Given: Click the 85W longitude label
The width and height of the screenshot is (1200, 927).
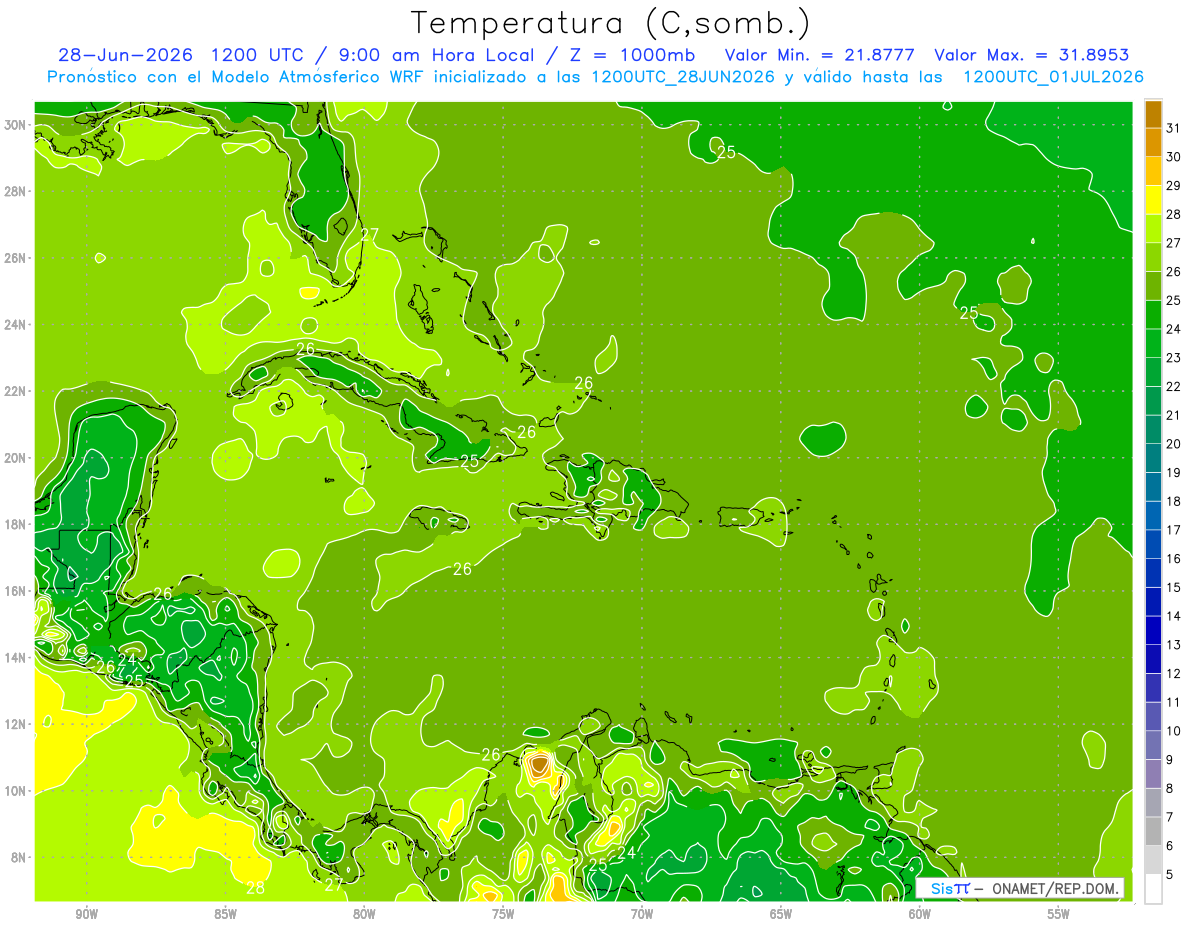Looking at the screenshot, I should tap(226, 914).
